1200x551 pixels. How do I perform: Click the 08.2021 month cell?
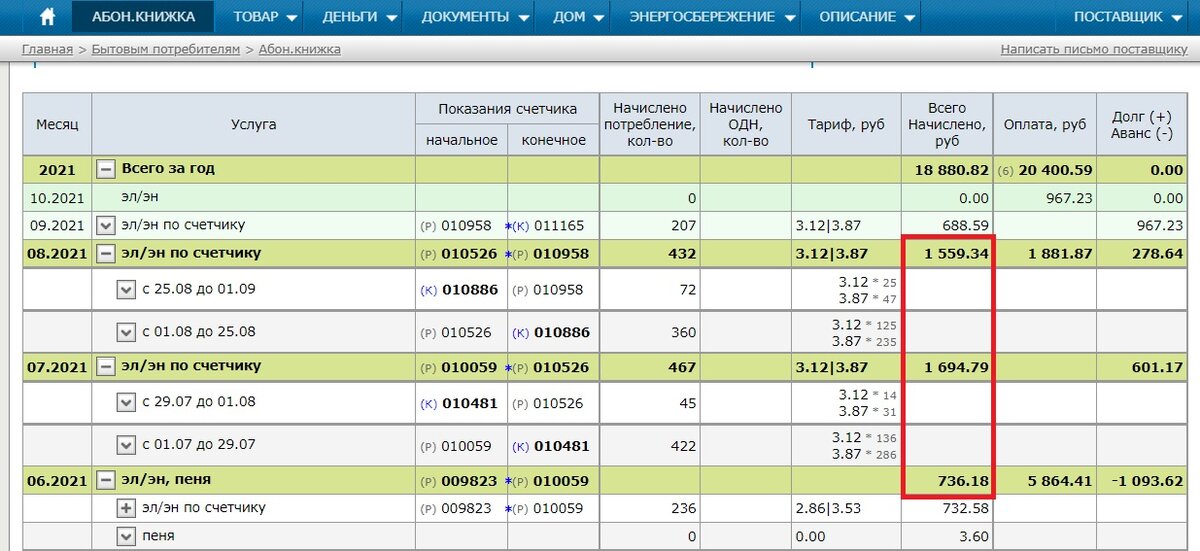57,254
